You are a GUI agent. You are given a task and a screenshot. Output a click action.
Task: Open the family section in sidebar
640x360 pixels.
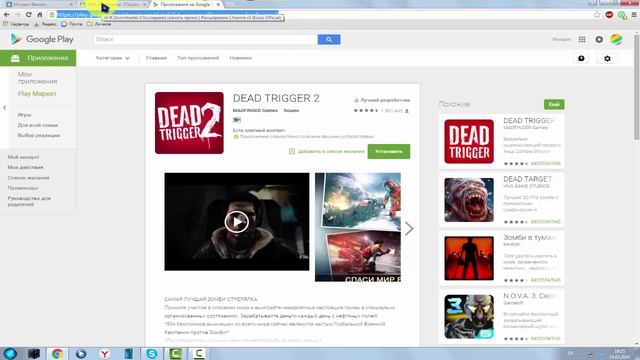click(x=38, y=125)
